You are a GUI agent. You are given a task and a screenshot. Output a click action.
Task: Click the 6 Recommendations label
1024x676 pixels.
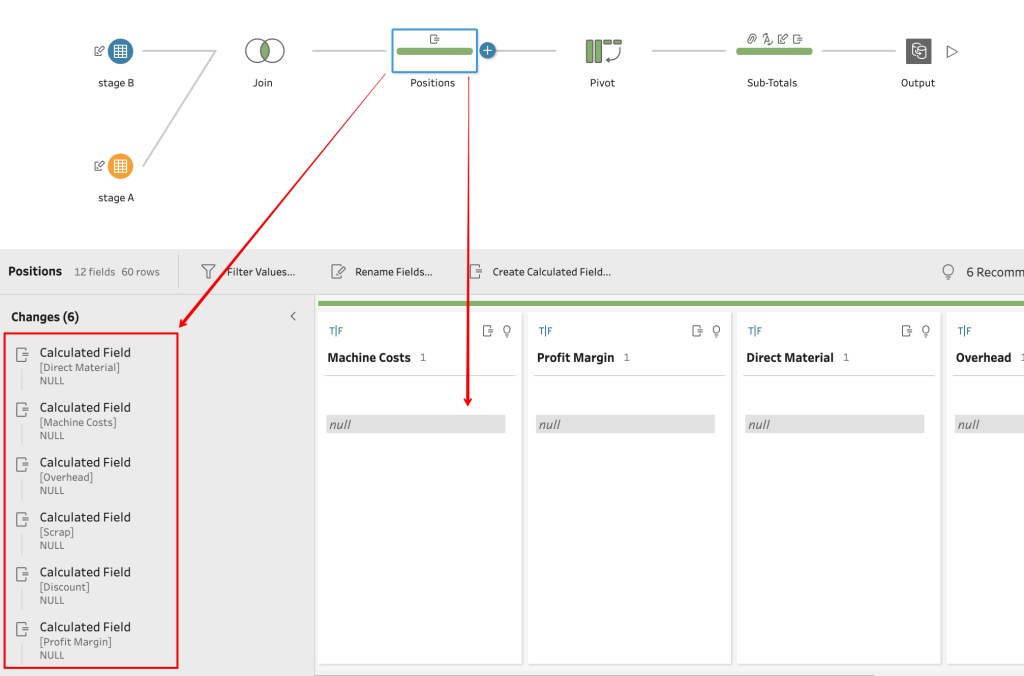pos(995,272)
